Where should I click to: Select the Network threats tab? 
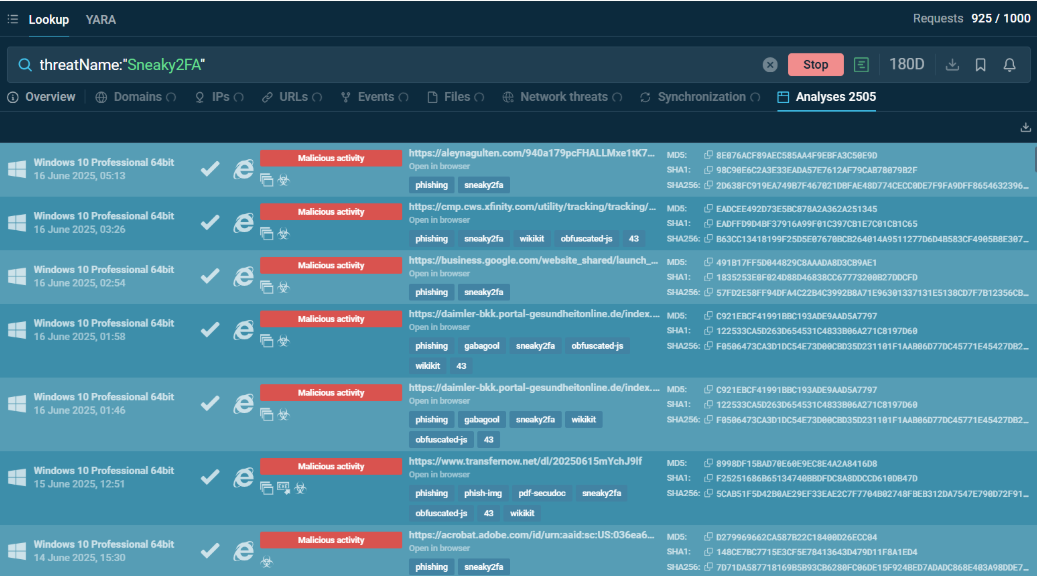pyautogui.click(x=563, y=97)
